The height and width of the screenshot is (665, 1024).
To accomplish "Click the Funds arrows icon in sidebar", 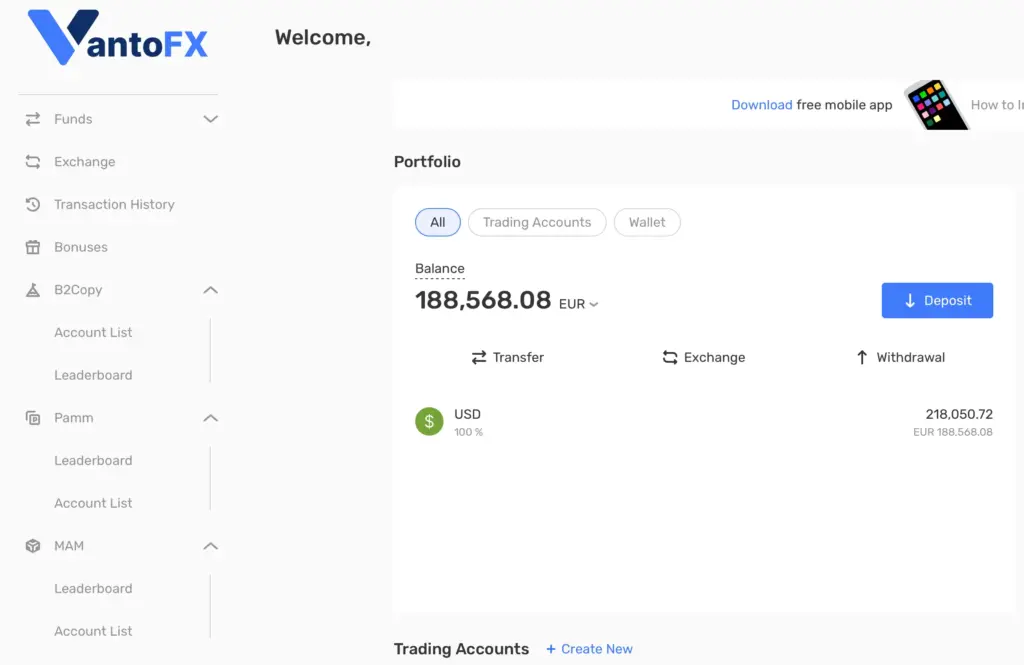I will click(33, 119).
